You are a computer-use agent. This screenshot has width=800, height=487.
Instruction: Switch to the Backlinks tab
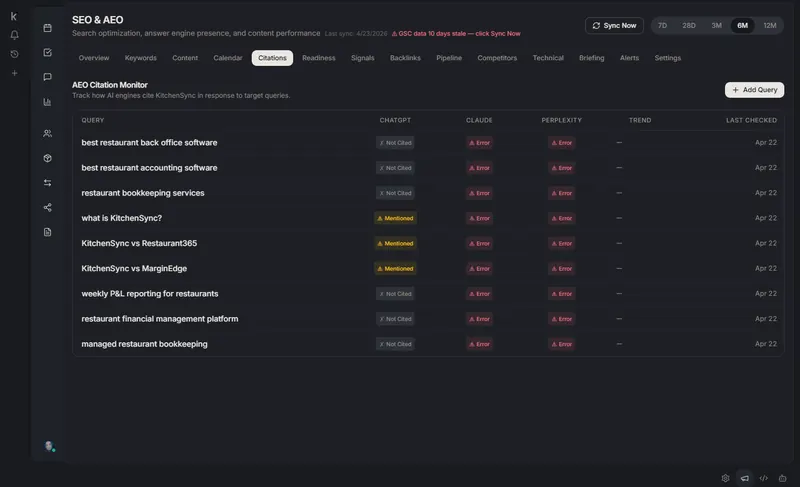(405, 58)
